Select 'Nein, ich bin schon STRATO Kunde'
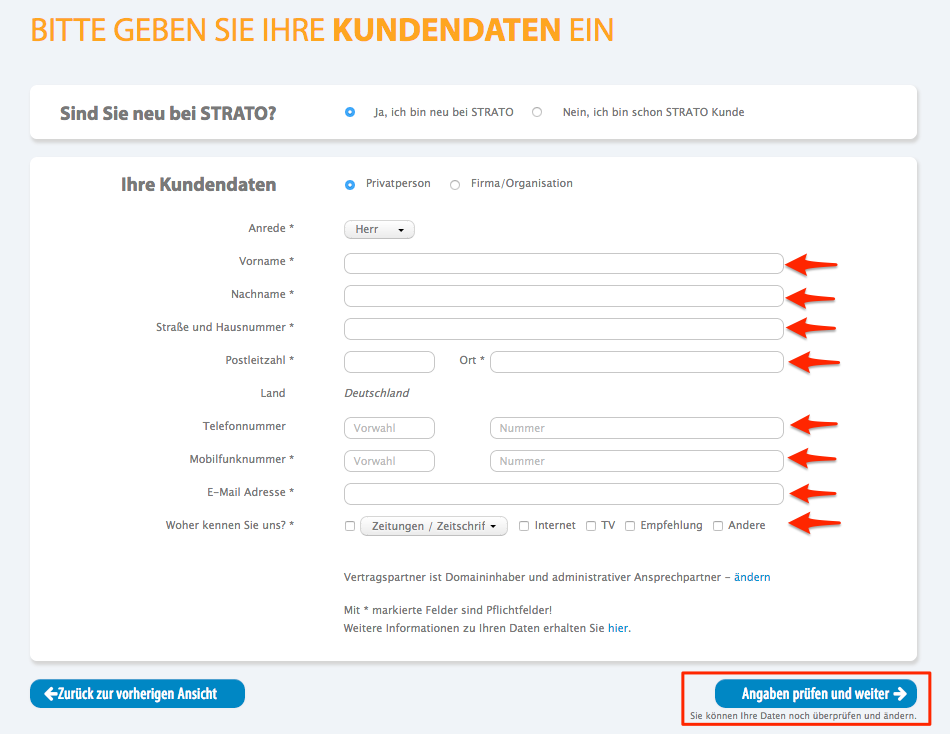 coord(537,112)
